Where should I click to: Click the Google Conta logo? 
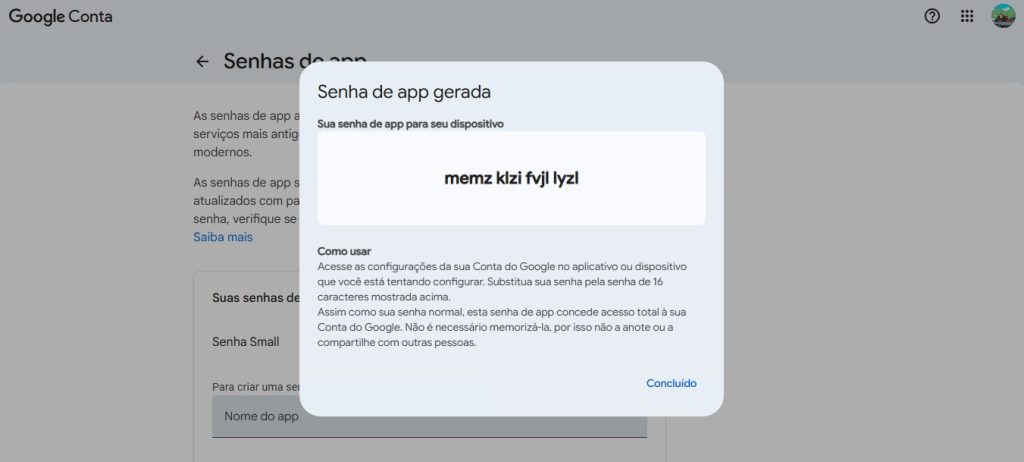click(61, 16)
